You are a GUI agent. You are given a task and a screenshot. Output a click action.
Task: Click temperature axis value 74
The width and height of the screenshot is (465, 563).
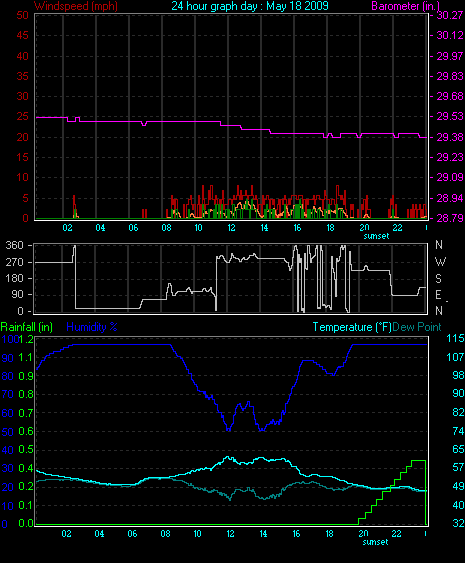[458, 431]
